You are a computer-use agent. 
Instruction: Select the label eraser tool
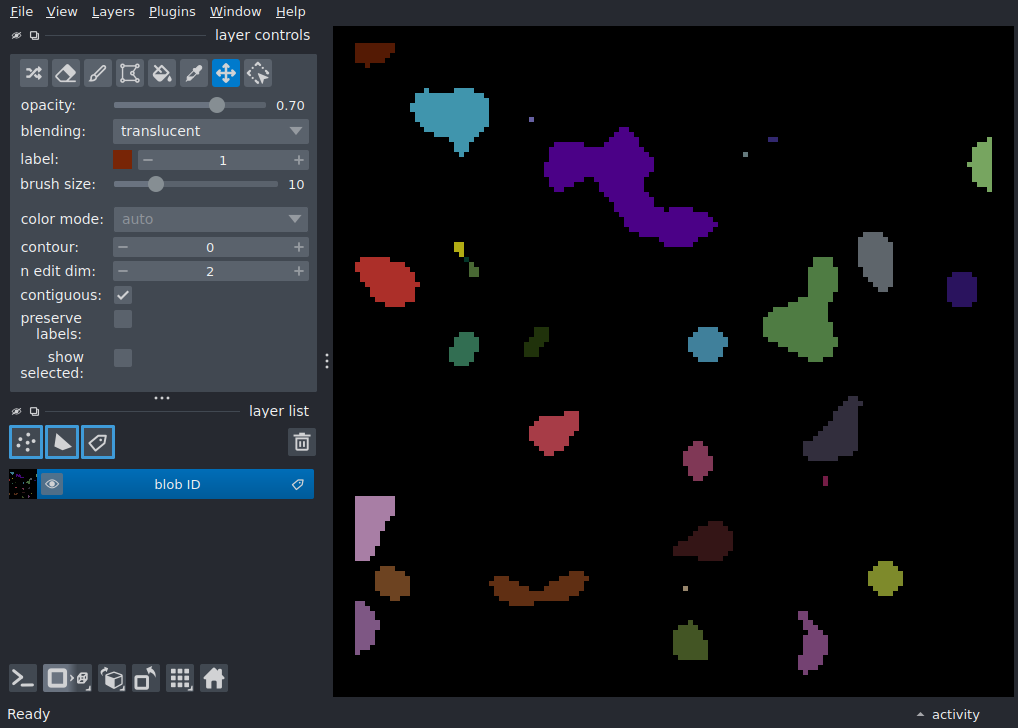point(66,73)
